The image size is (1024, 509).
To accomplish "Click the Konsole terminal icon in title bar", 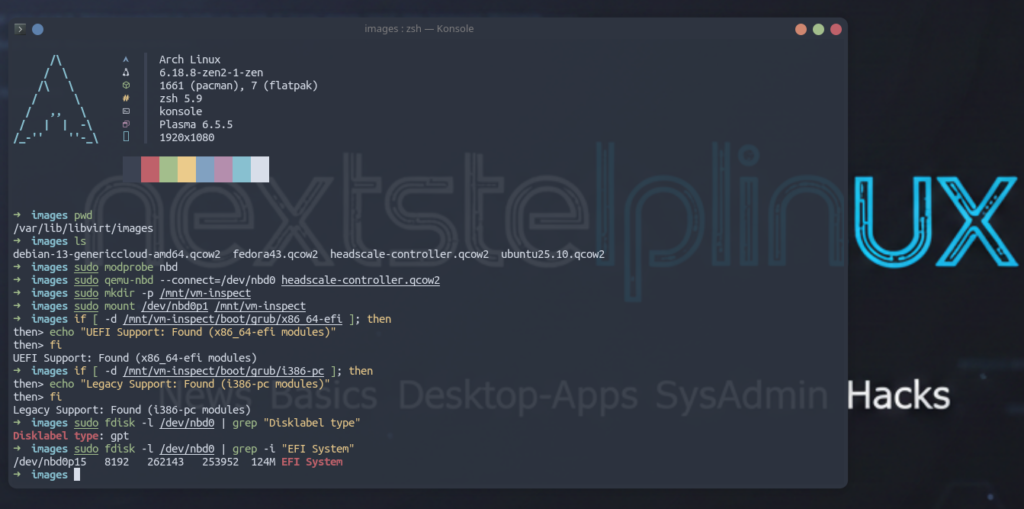I will point(19,29).
